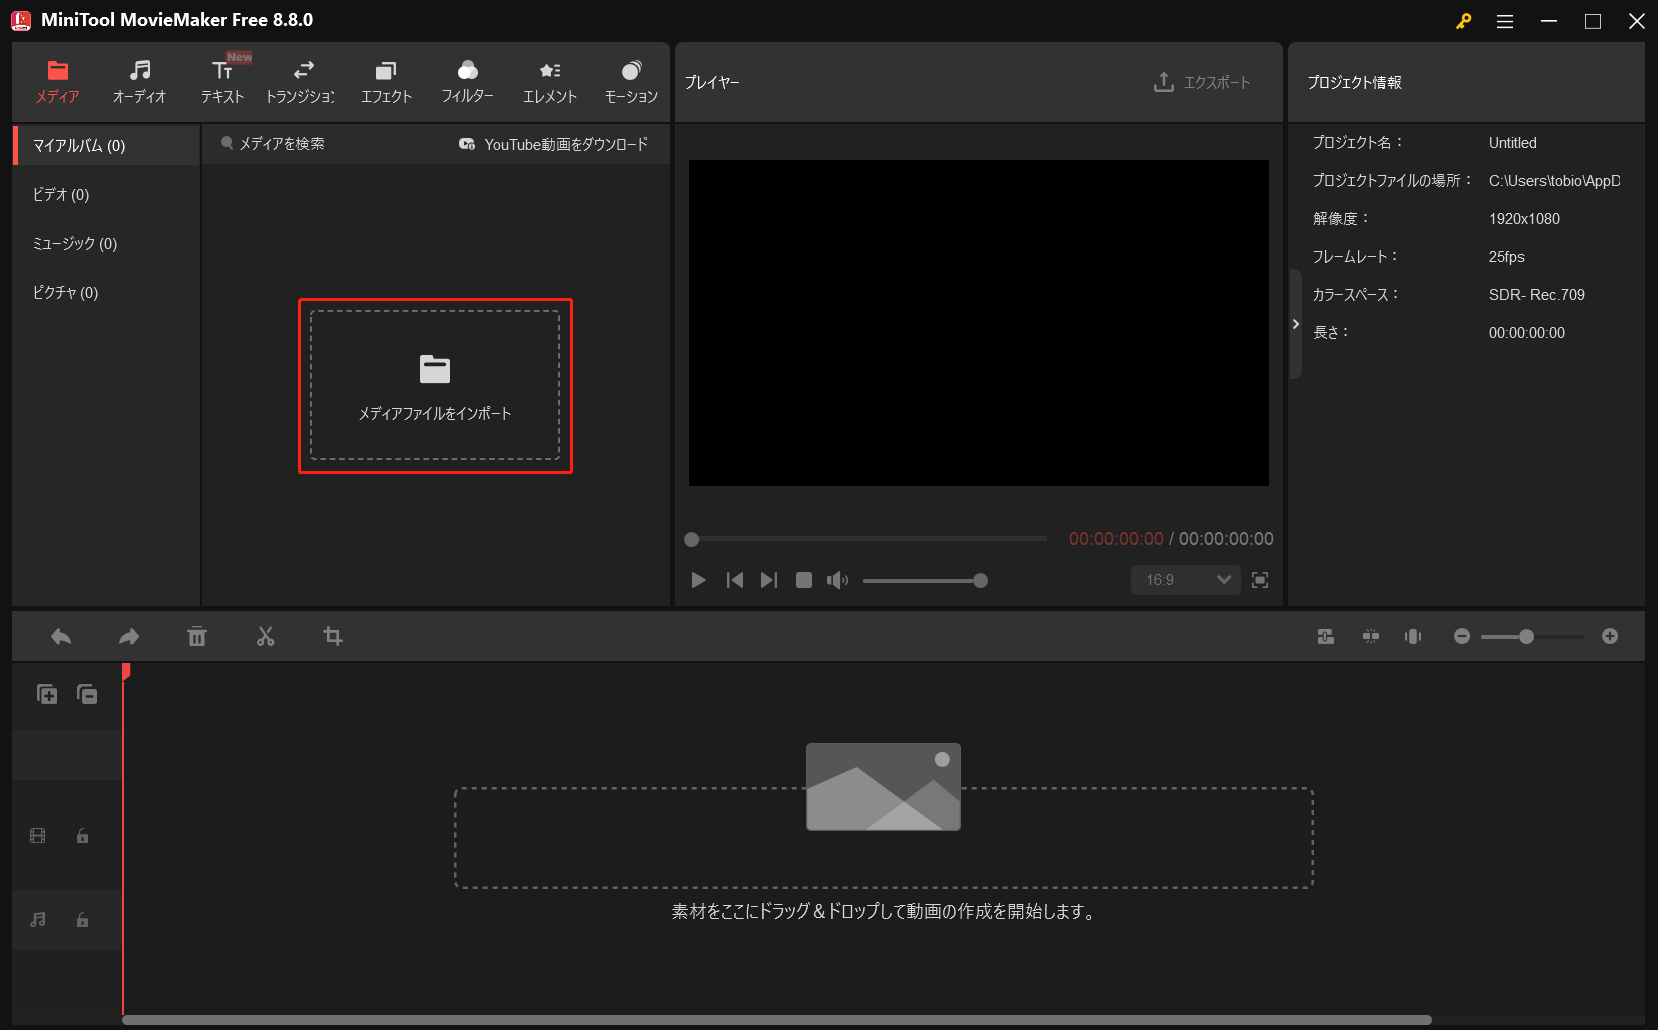Viewport: 1658px width, 1030px height.
Task: Switch to the トランジション (Transition) tab
Action: pyautogui.click(x=303, y=82)
